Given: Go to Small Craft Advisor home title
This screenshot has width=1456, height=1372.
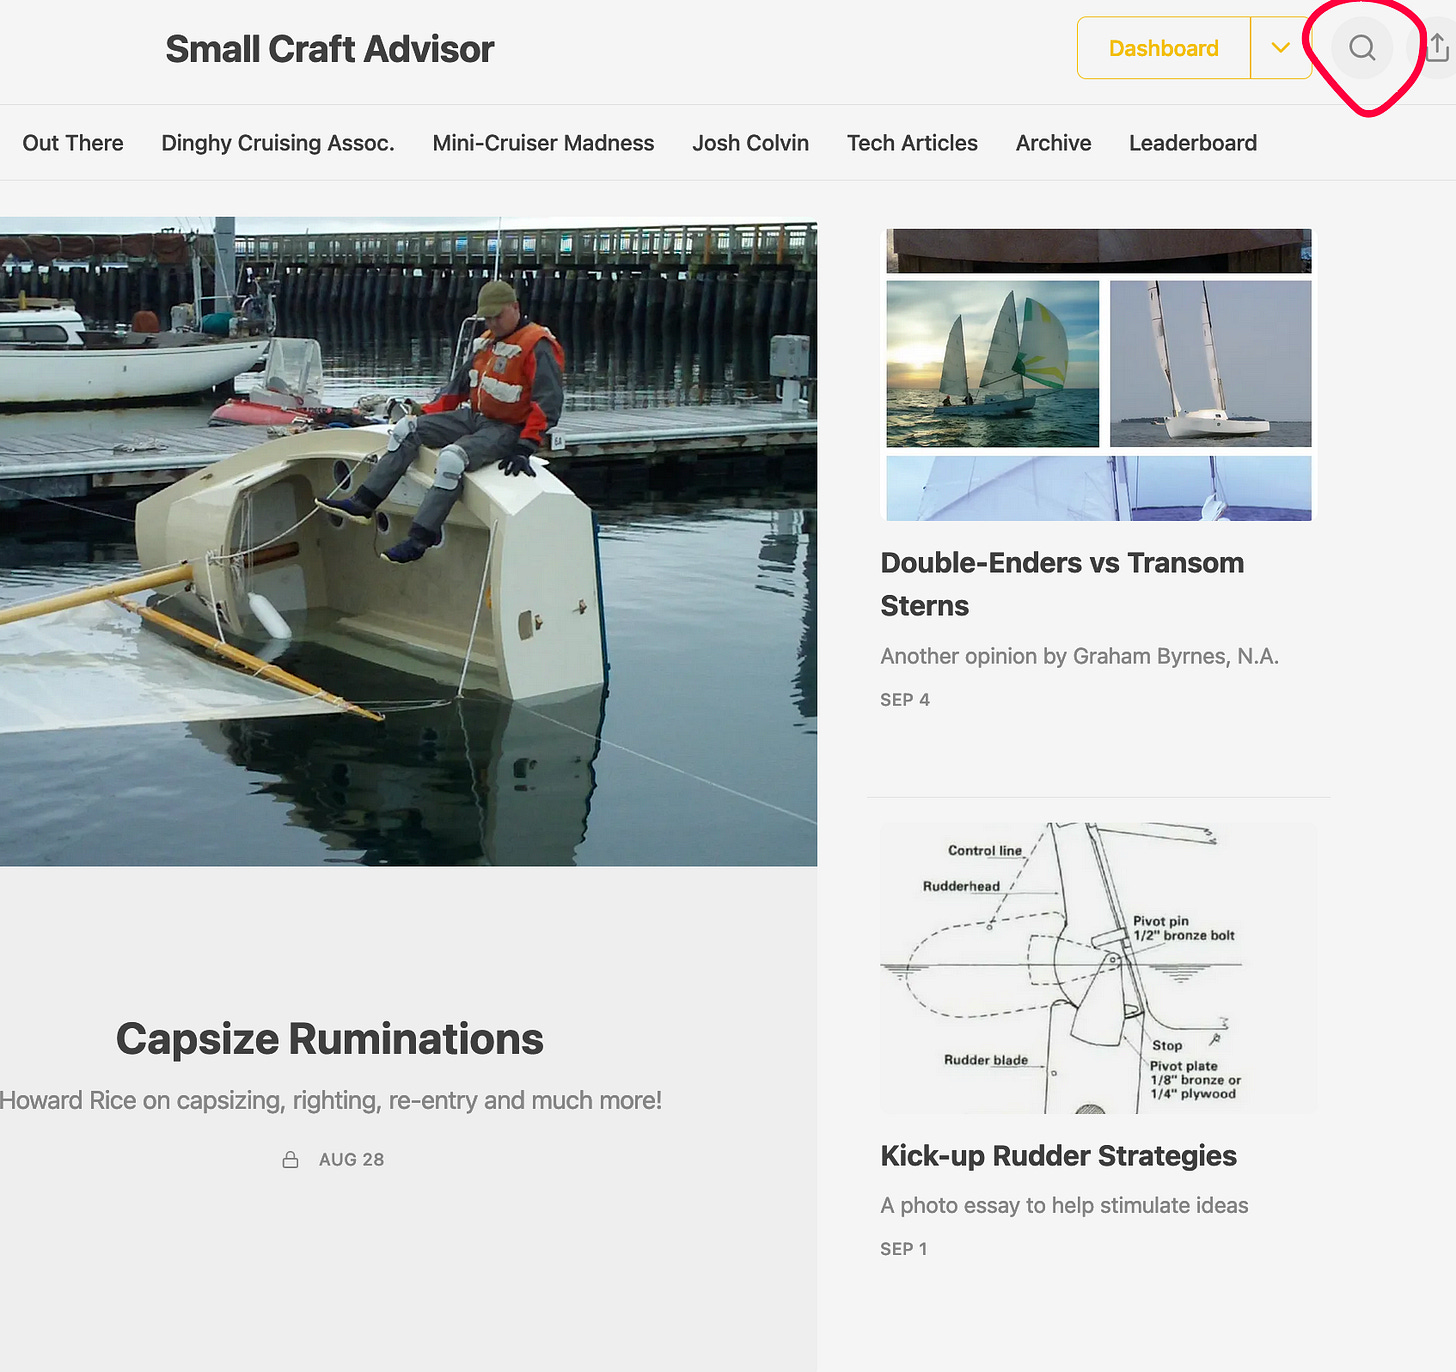Looking at the screenshot, I should tap(330, 49).
